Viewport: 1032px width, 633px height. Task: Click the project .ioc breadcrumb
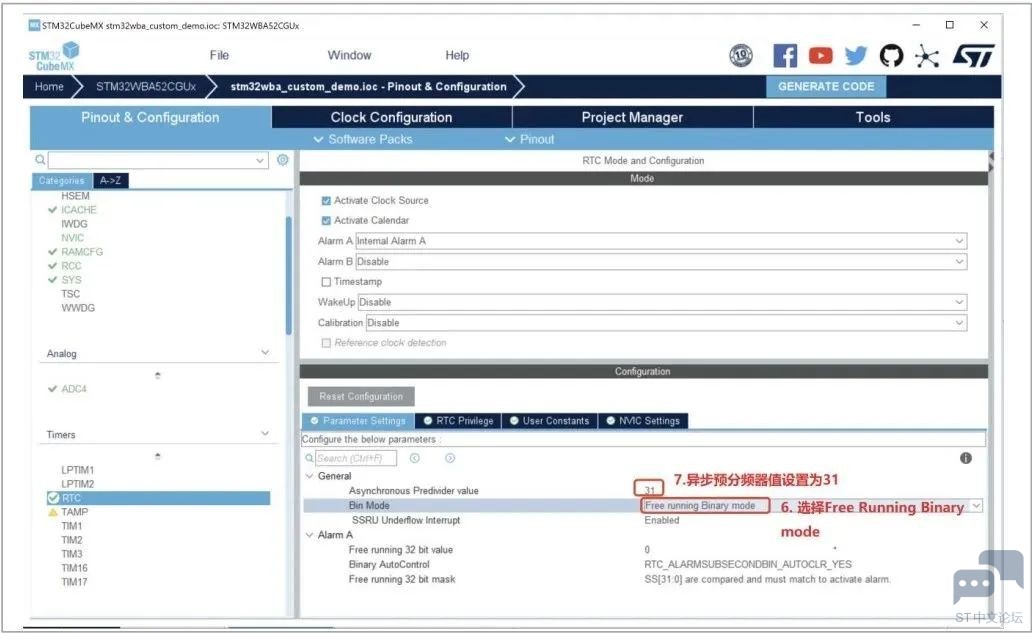[x=369, y=86]
